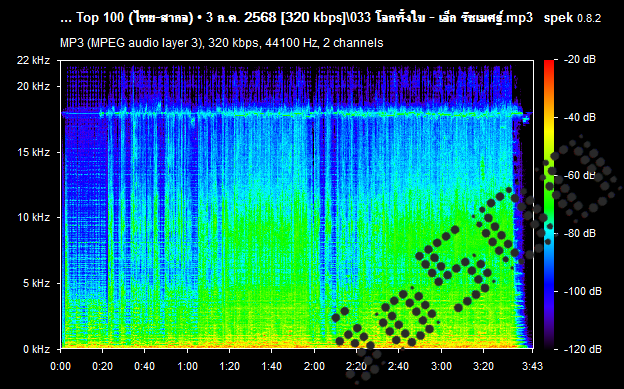Click the '22 kHz' frequency axis label
This screenshot has width=624, height=389.
(x=33, y=61)
